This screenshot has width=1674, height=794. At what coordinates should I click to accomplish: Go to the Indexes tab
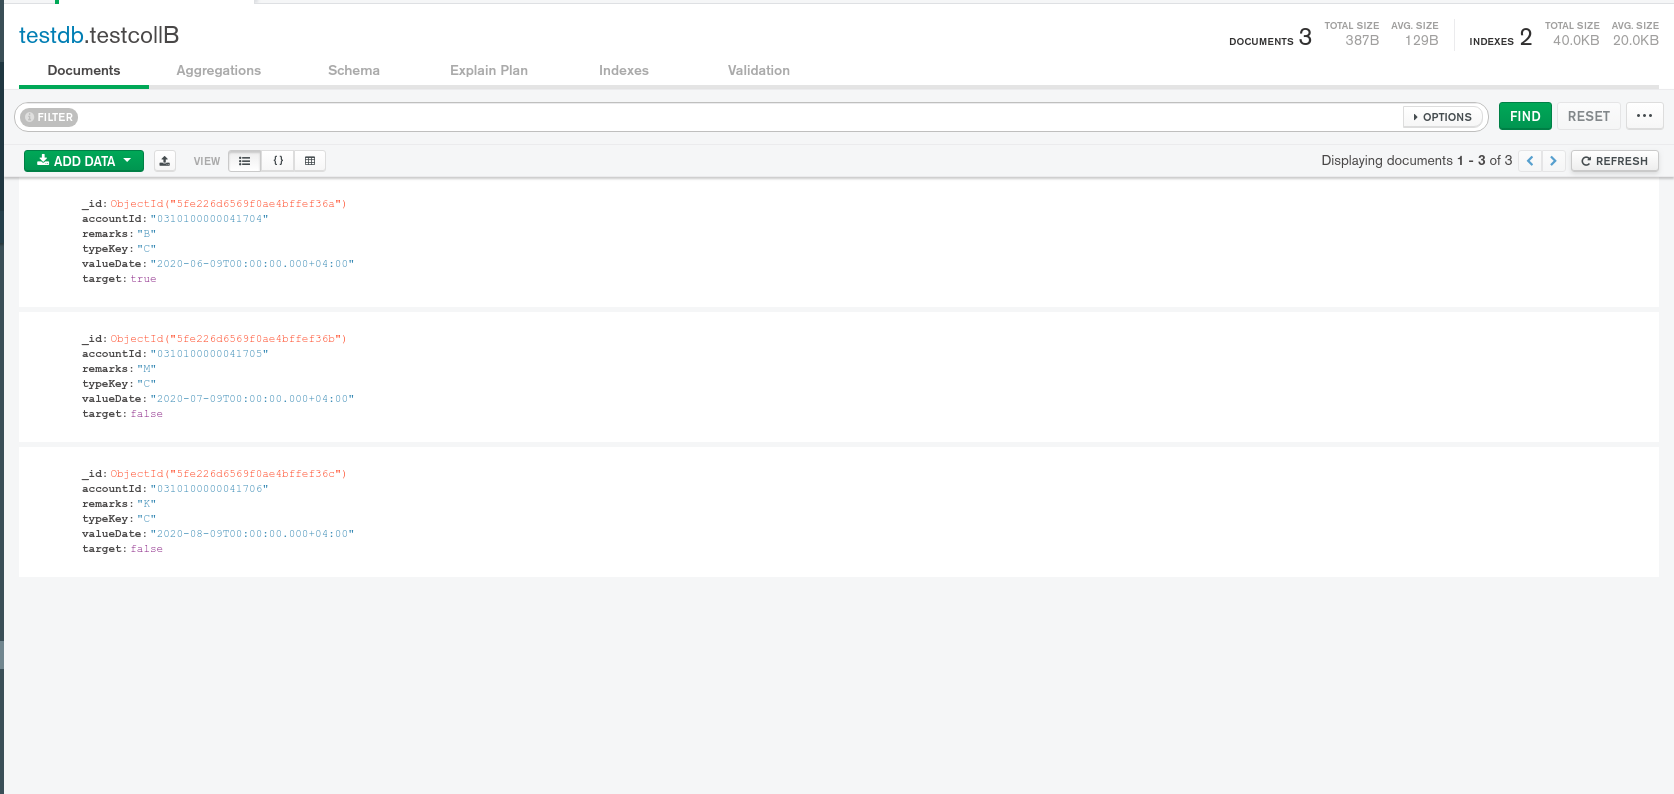(624, 70)
